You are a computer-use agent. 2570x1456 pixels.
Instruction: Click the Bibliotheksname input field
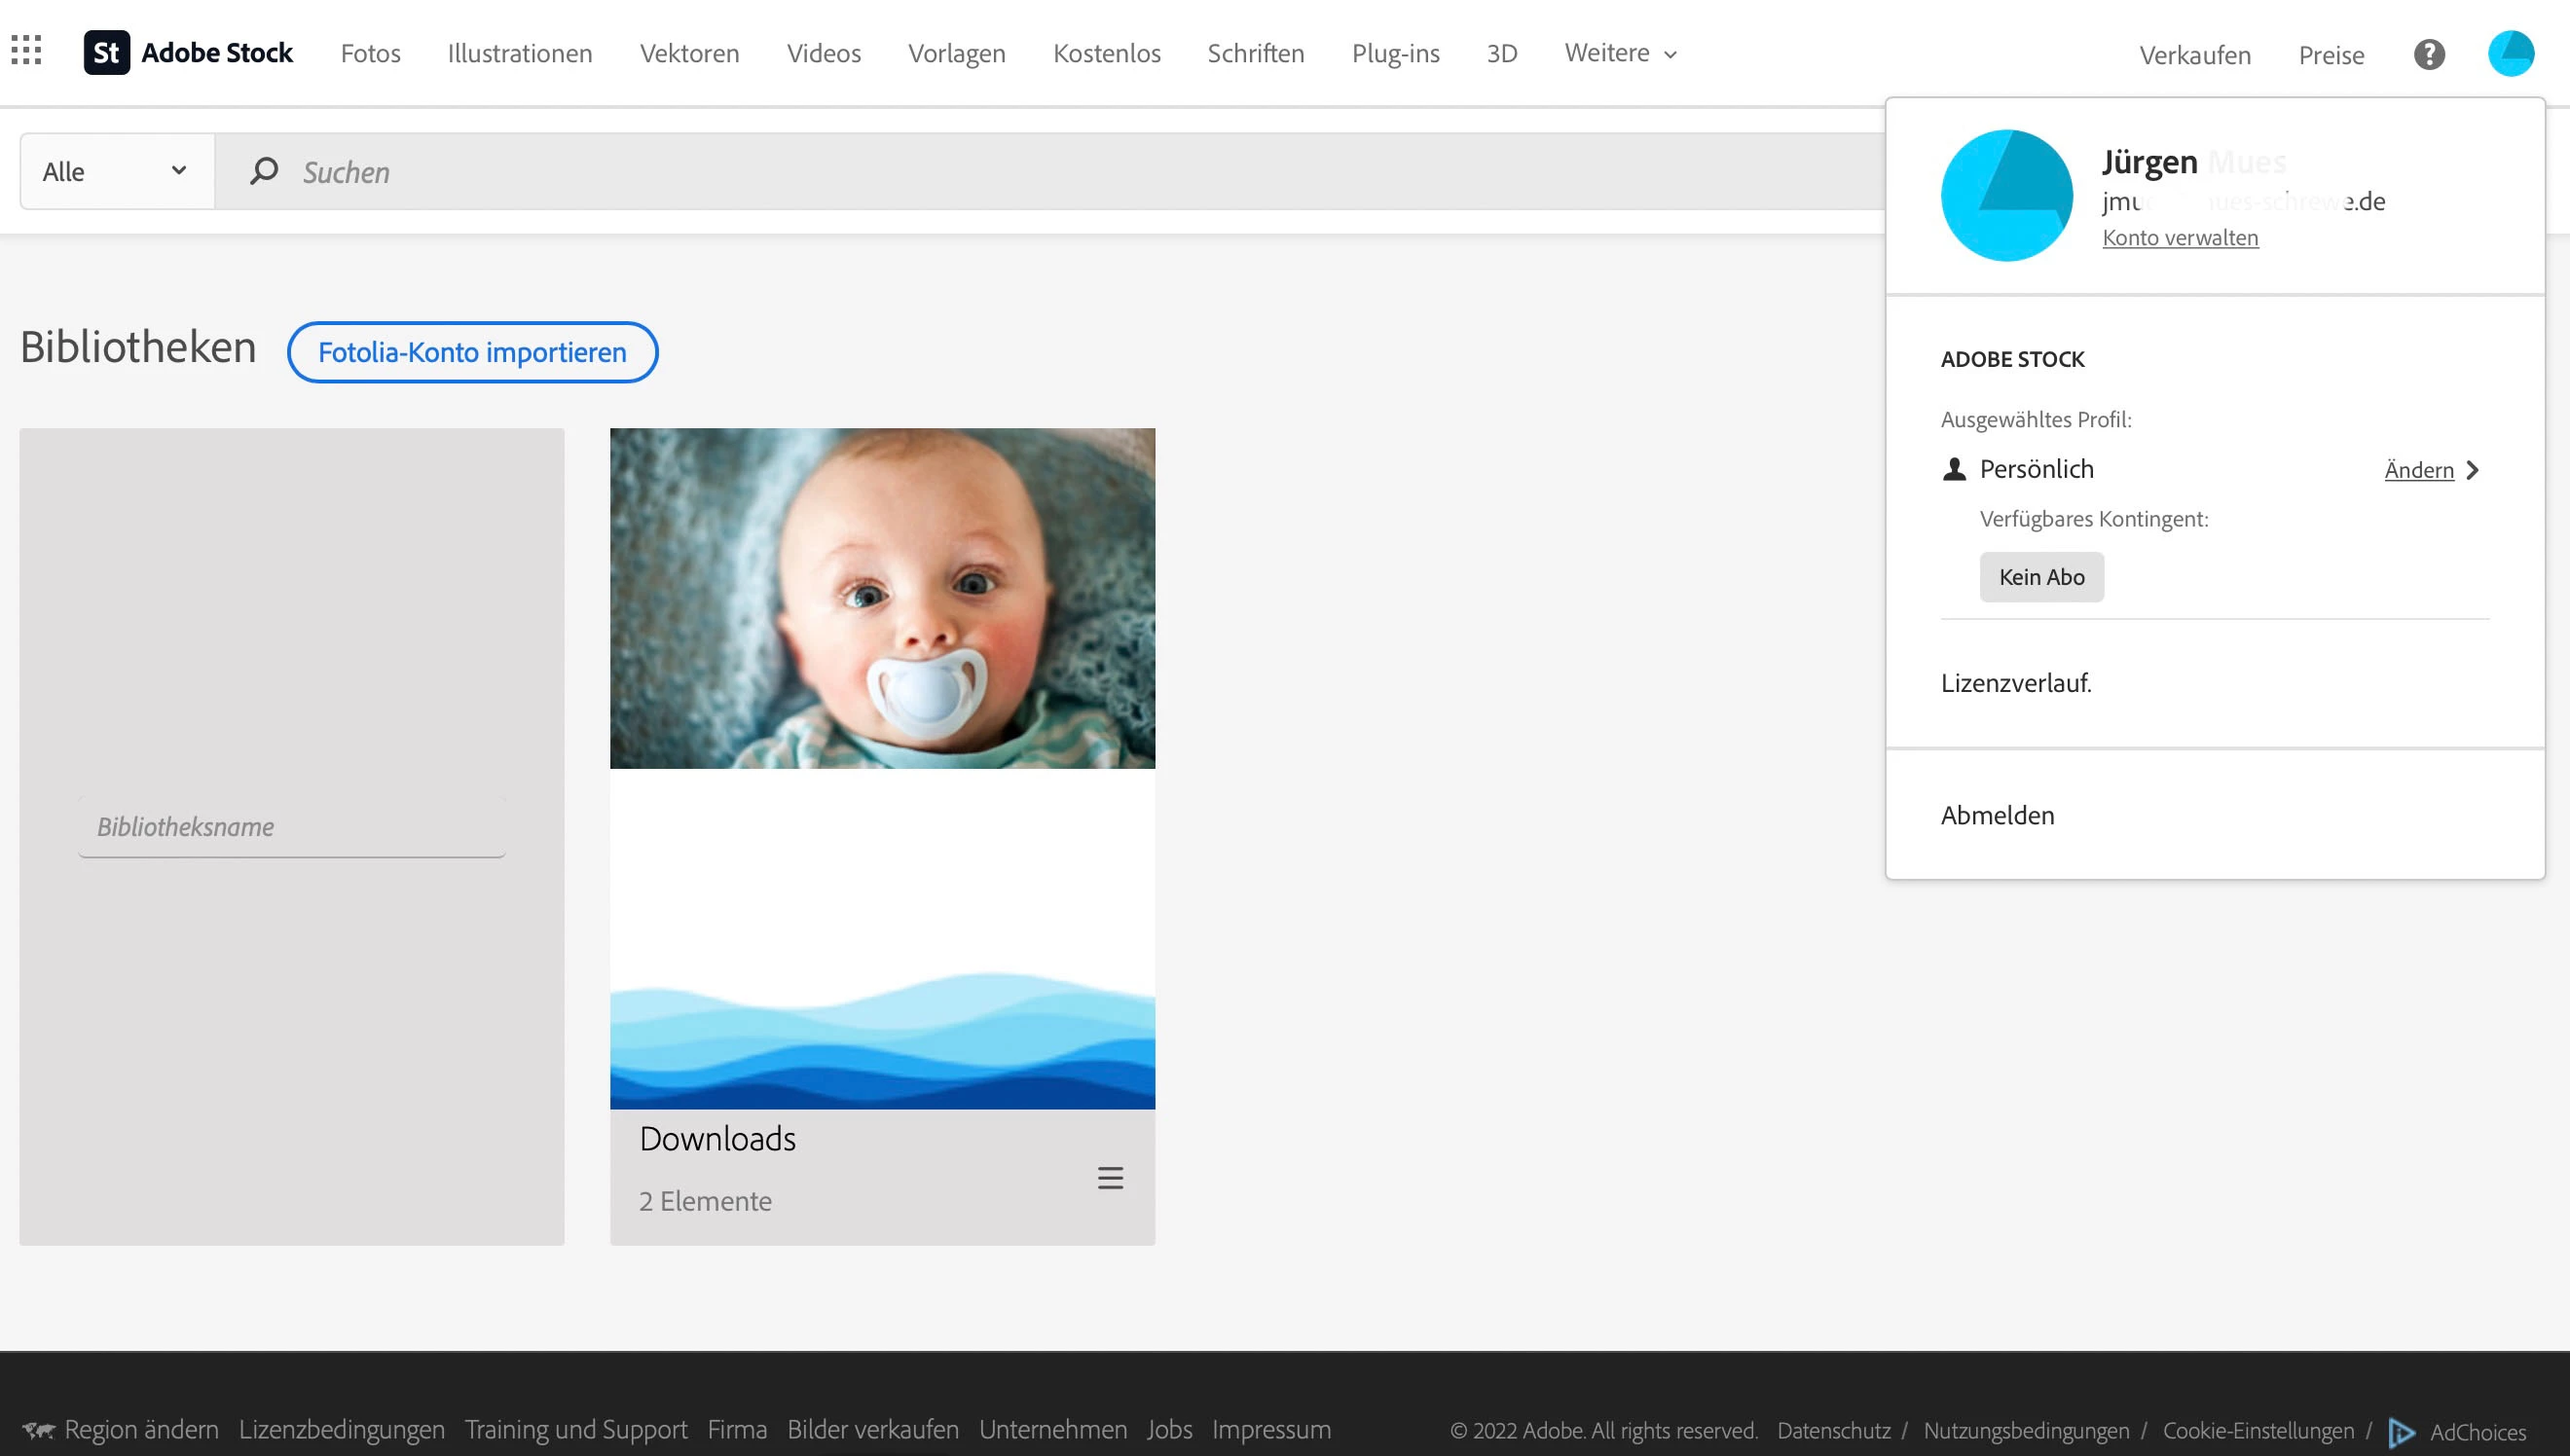(291, 827)
